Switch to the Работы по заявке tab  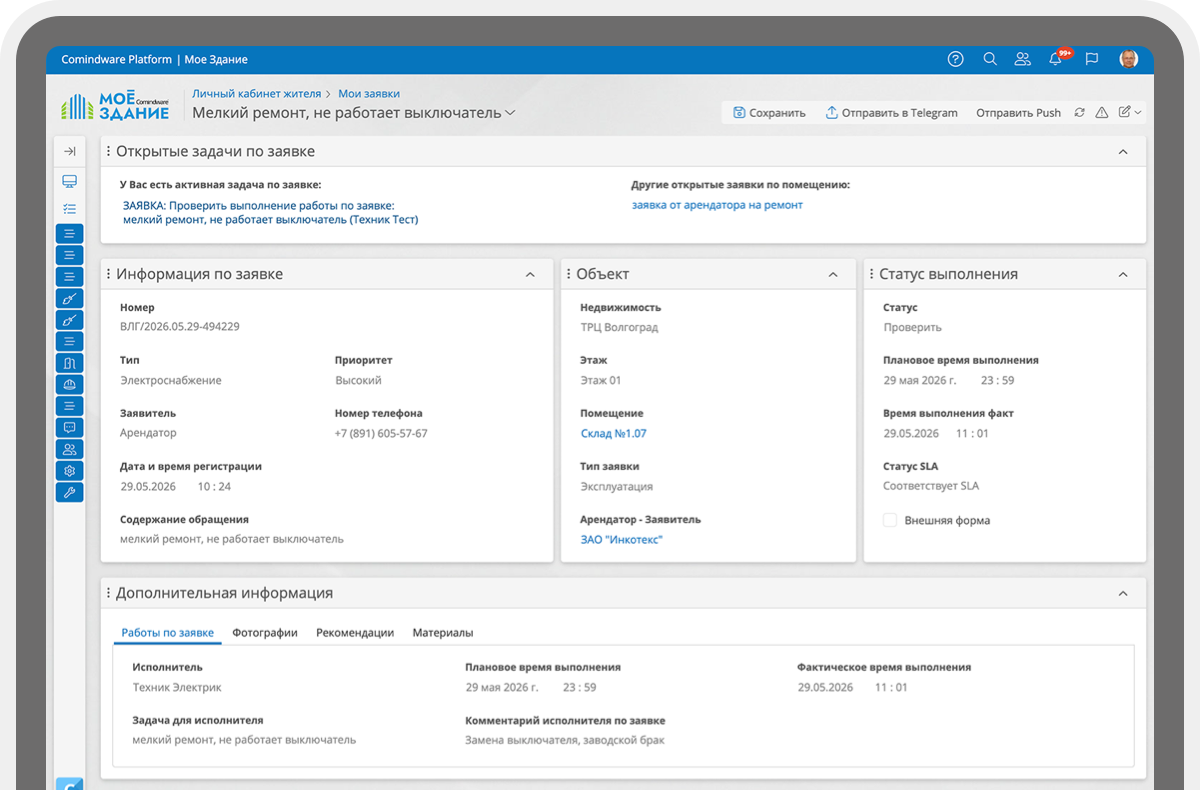[x=167, y=633]
